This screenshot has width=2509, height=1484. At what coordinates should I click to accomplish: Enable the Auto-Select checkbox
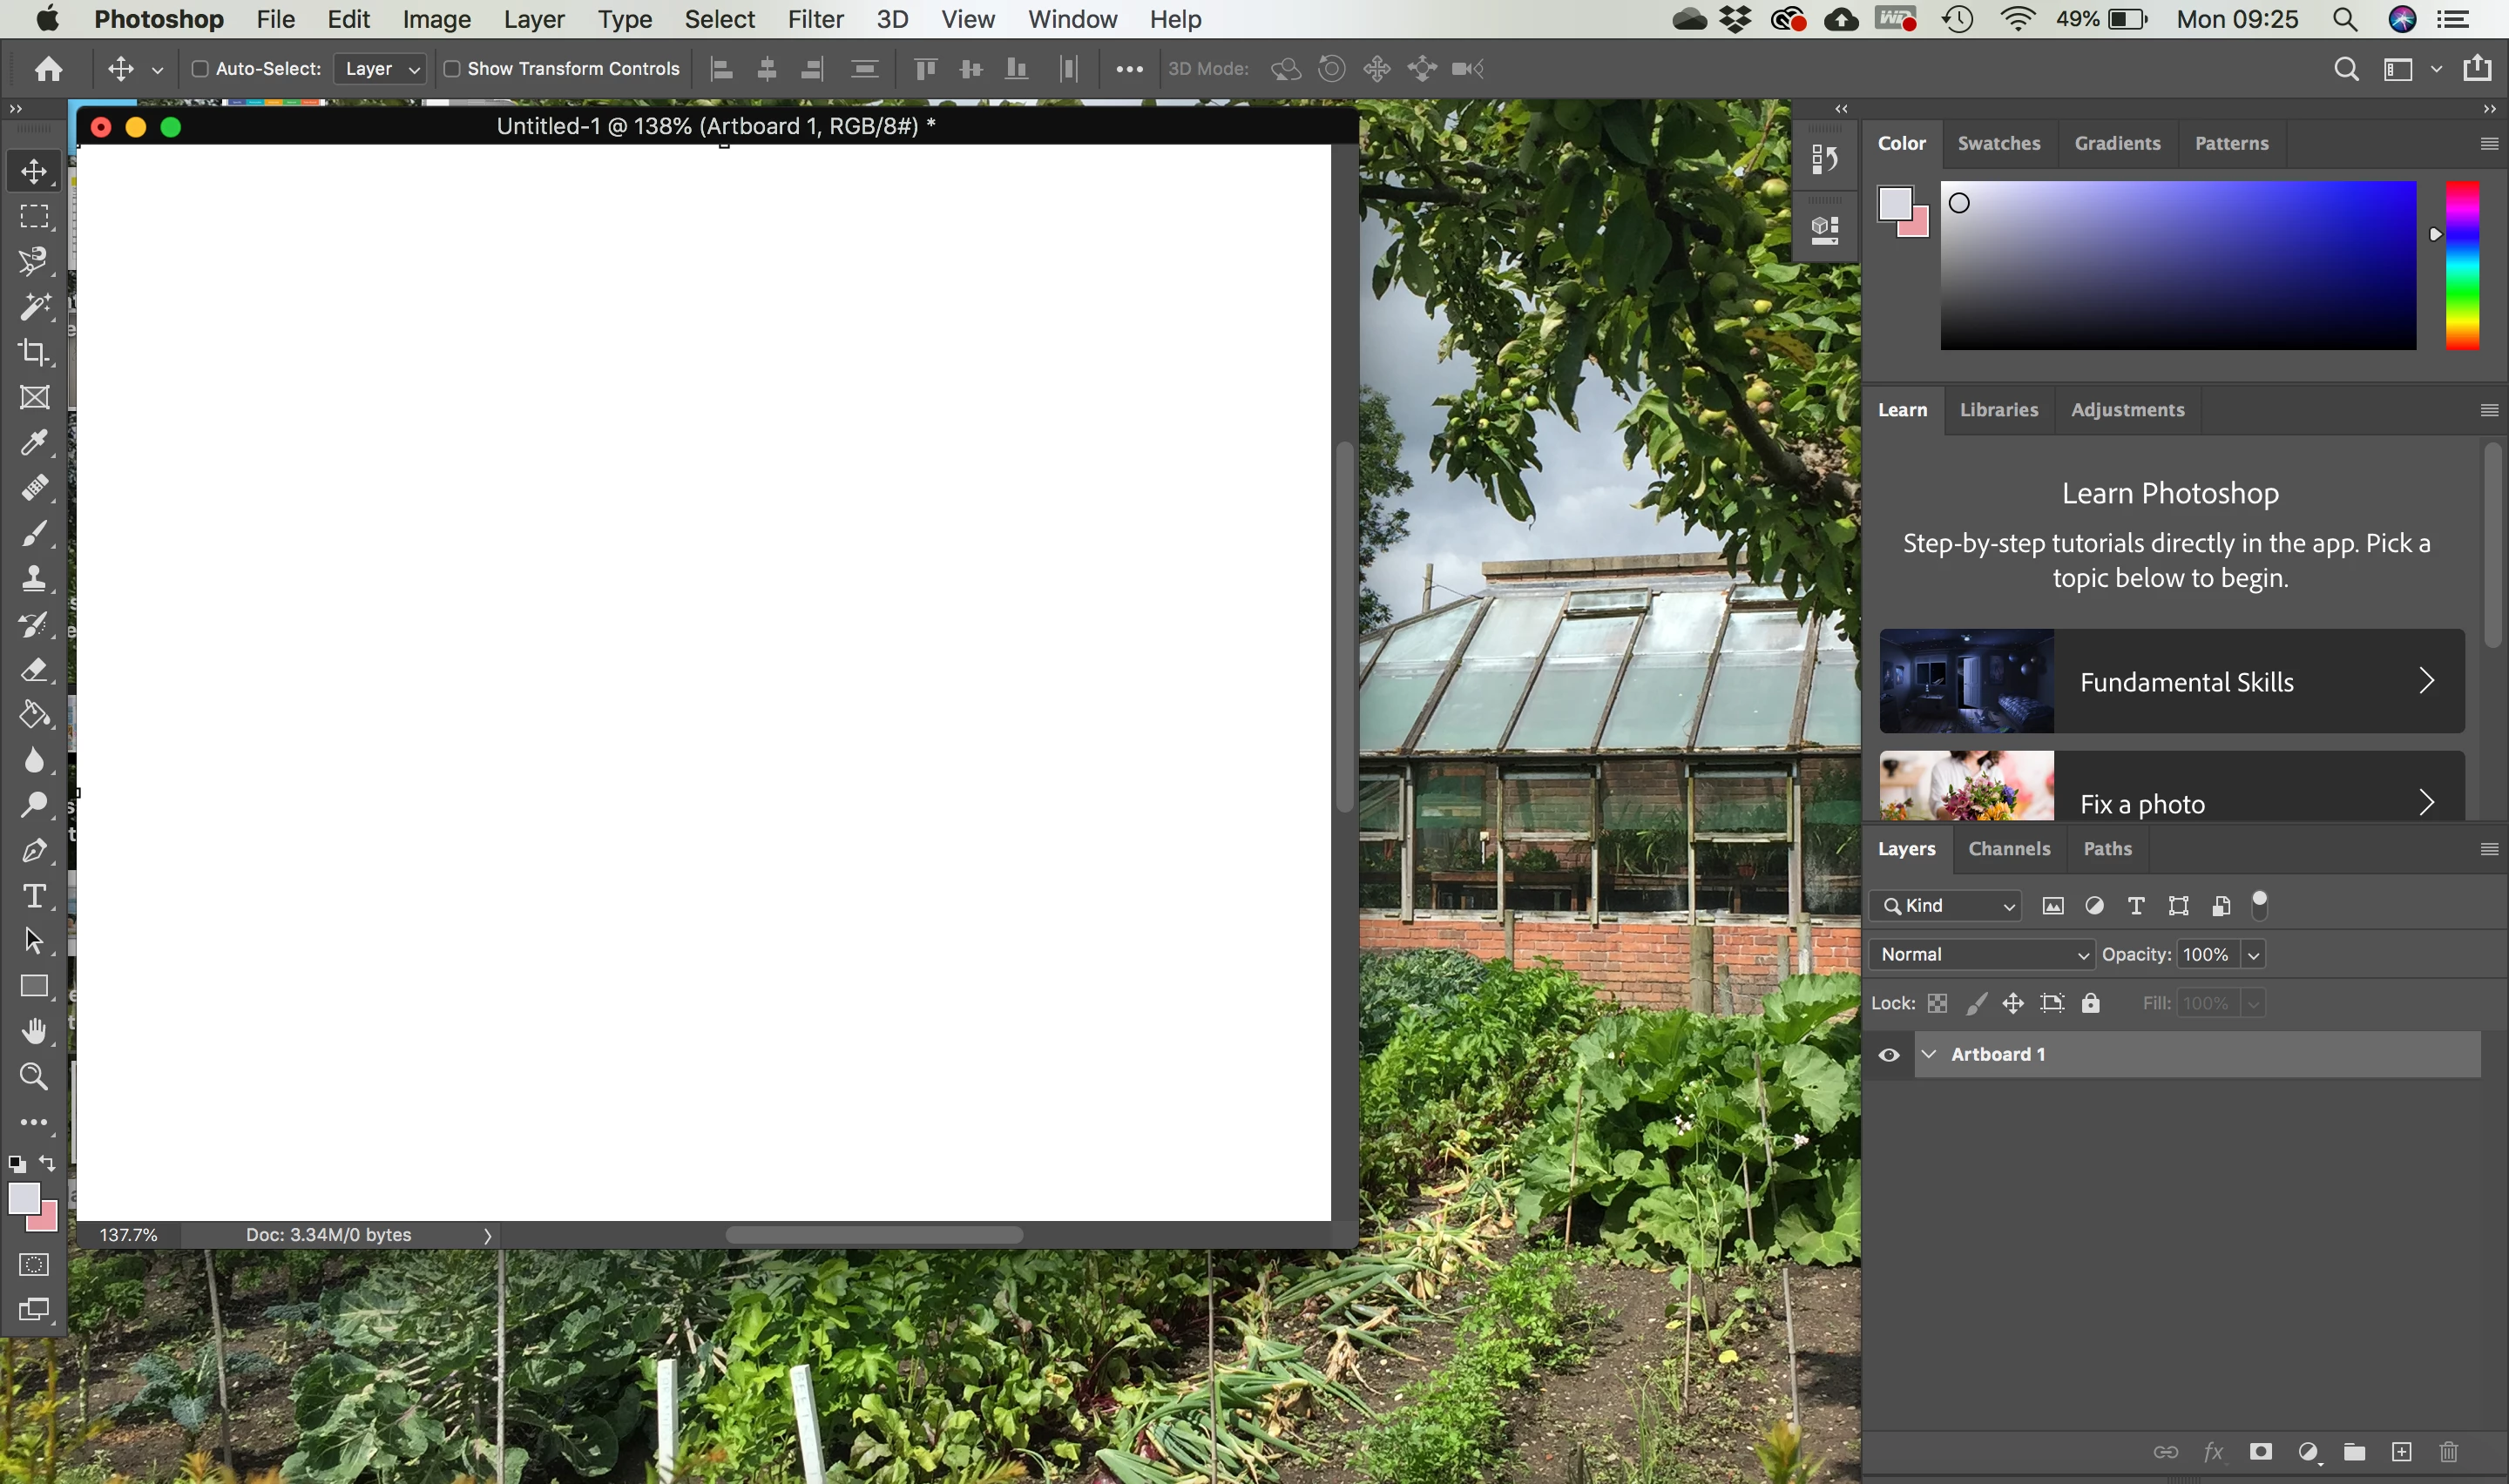[200, 69]
